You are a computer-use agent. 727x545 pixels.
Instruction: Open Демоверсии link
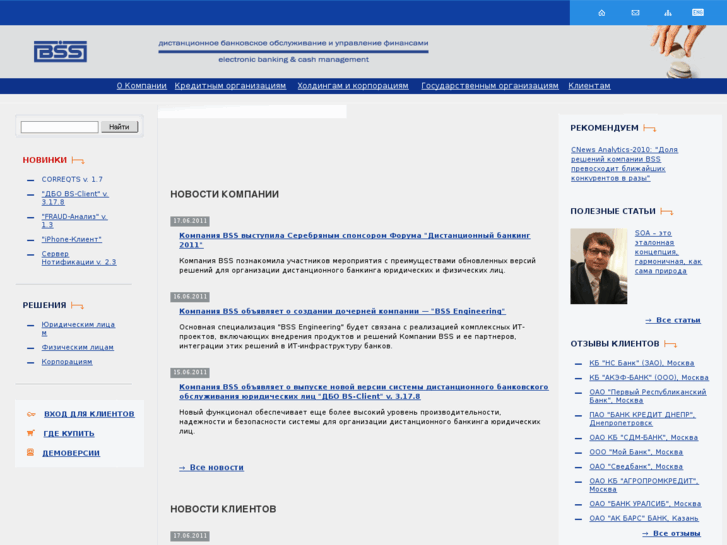(x=71, y=453)
